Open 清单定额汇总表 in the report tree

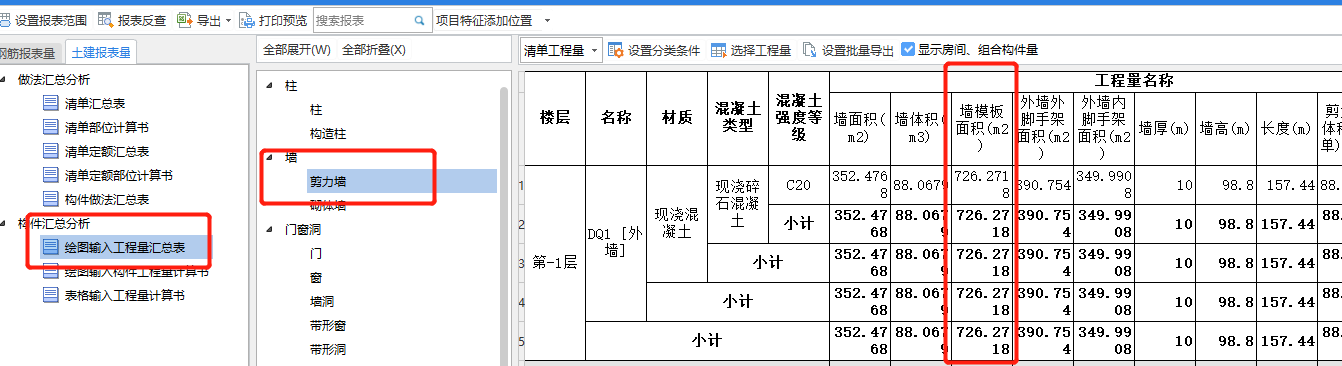[x=107, y=151]
